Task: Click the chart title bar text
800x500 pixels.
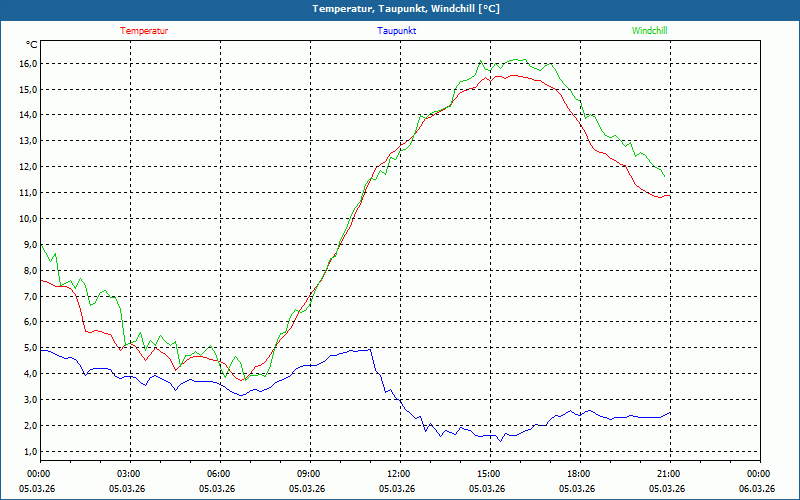Action: (406, 9)
